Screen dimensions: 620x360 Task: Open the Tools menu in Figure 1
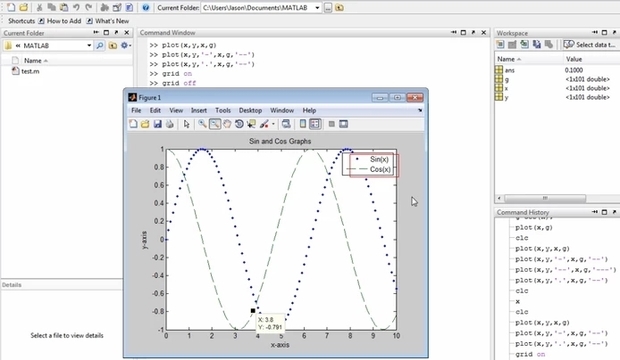pos(223,110)
